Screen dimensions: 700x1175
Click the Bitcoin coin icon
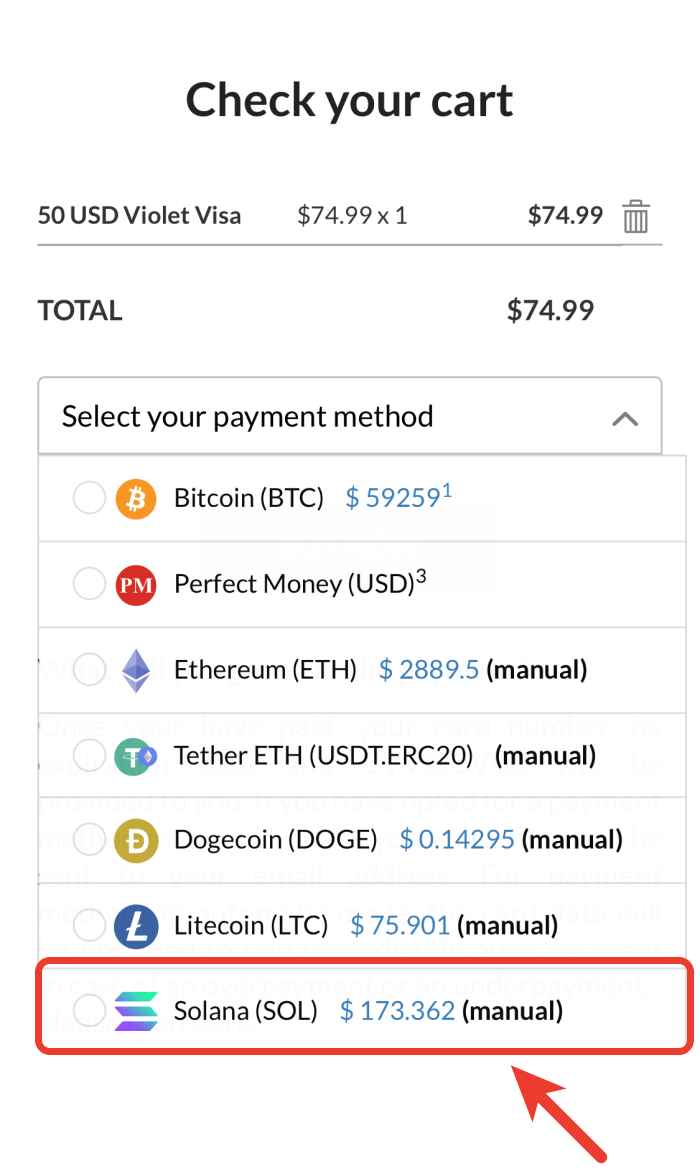click(136, 498)
